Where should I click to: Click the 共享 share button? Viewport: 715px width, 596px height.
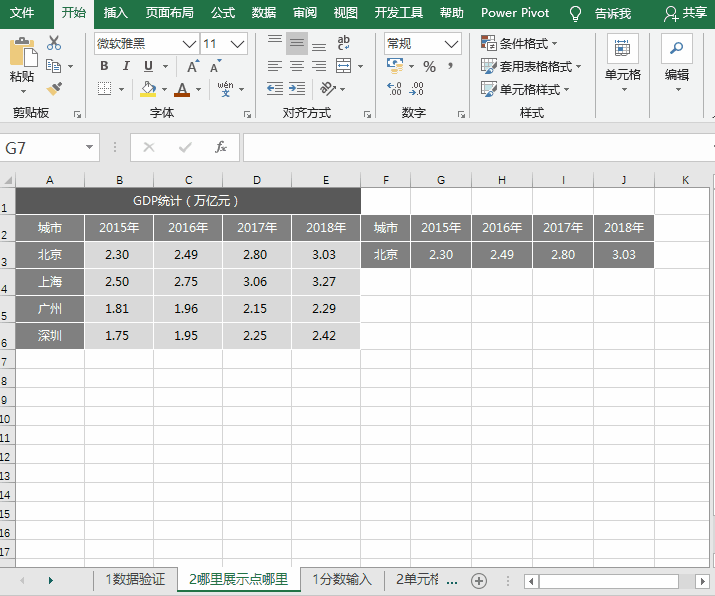pos(685,13)
